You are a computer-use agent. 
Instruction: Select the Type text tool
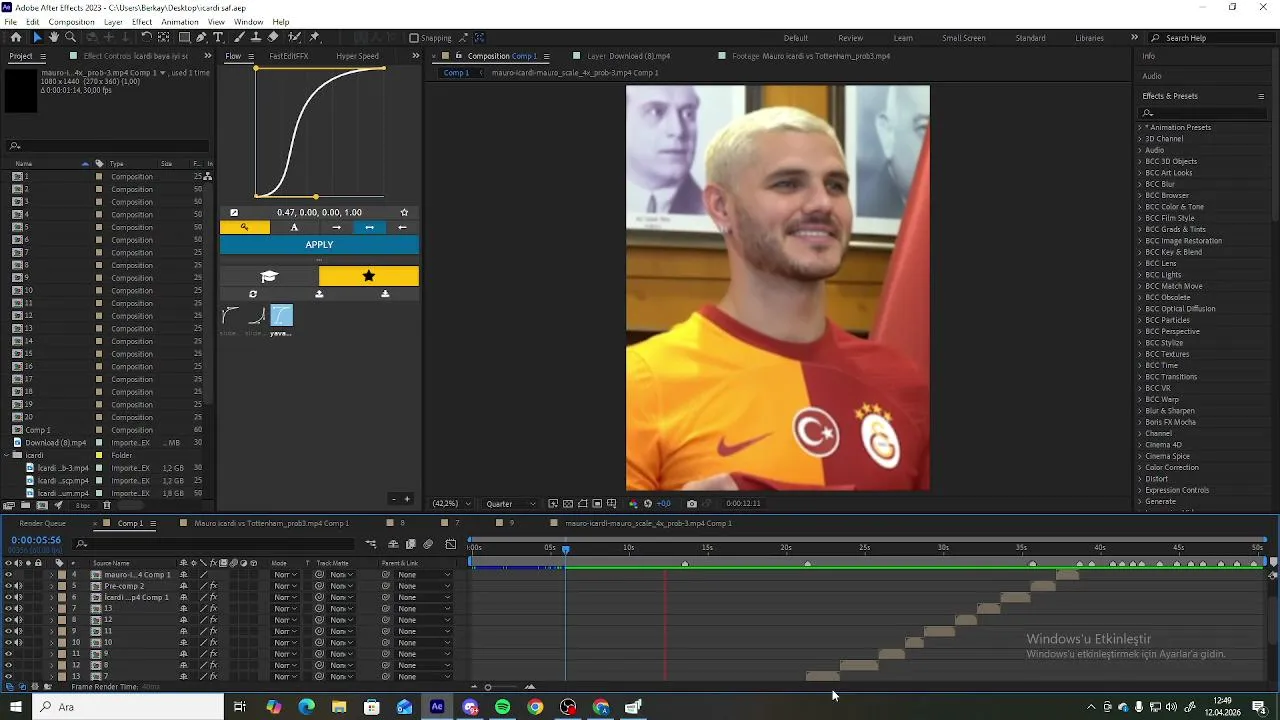tap(218, 37)
